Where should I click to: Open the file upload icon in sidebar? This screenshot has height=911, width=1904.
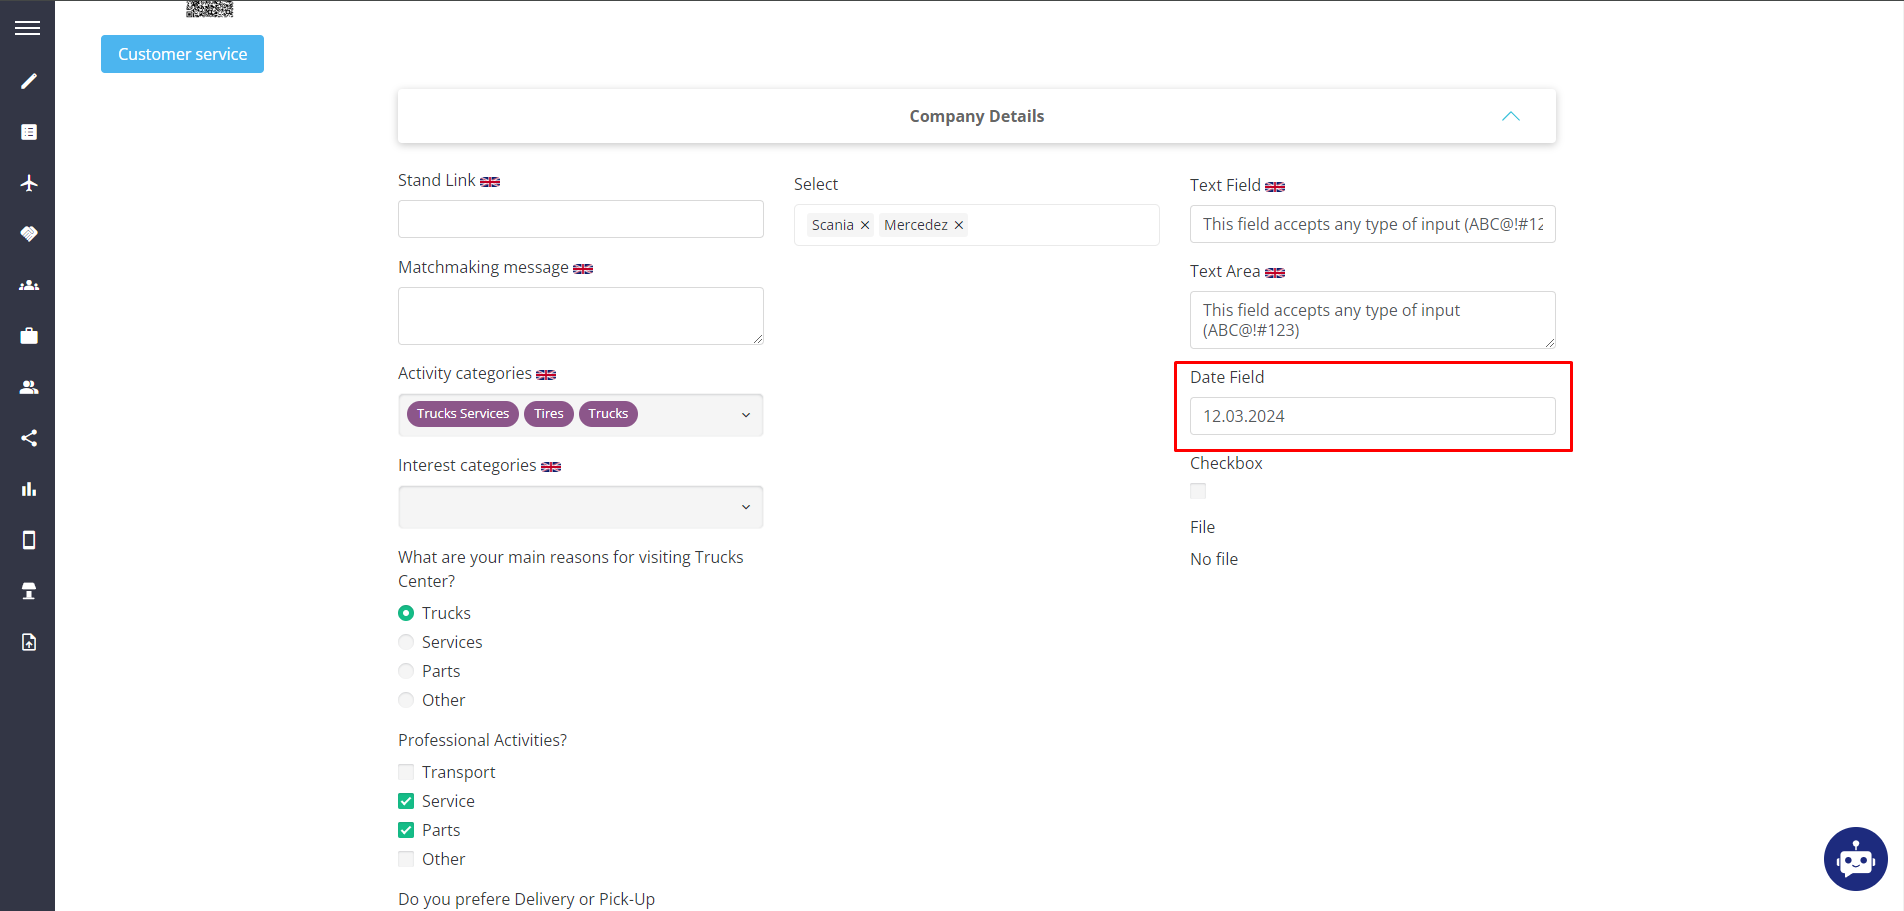(x=28, y=641)
